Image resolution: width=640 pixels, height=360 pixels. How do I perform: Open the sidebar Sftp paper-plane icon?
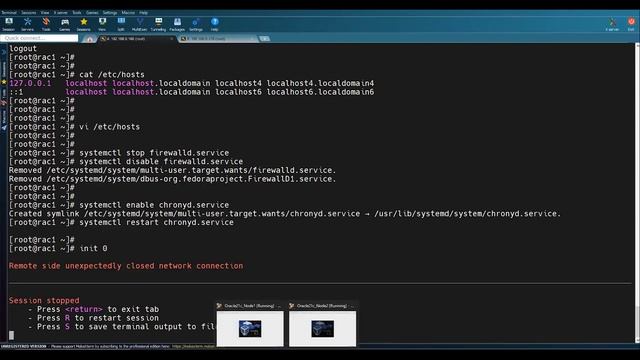(x=4, y=128)
